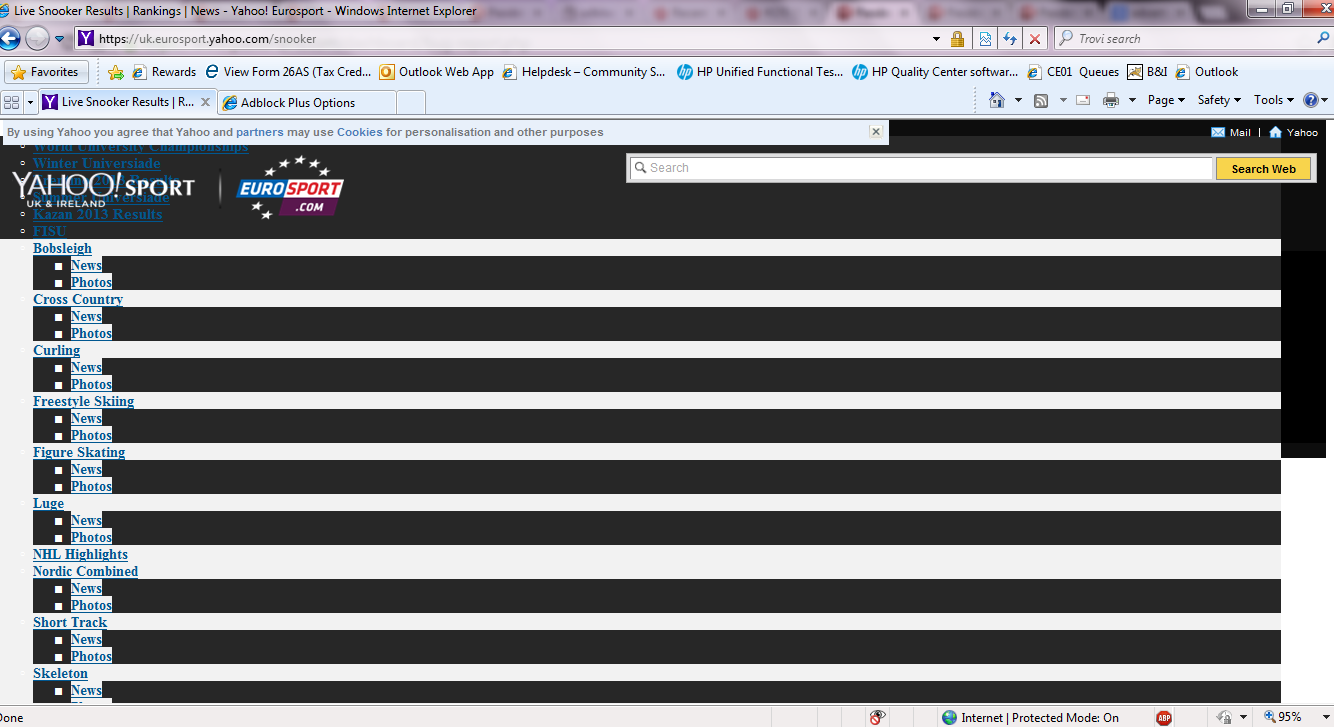Click the Read Mail envelope icon
Screen dimensions: 1334x727
pyautogui.click(x=1083, y=100)
